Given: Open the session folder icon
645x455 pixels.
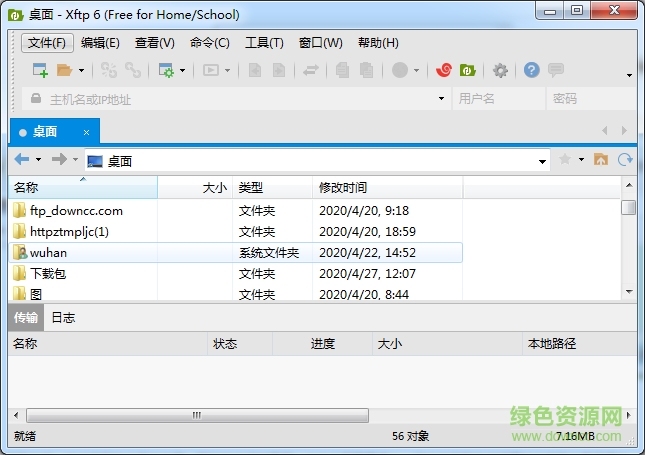Looking at the screenshot, I should 64,70.
